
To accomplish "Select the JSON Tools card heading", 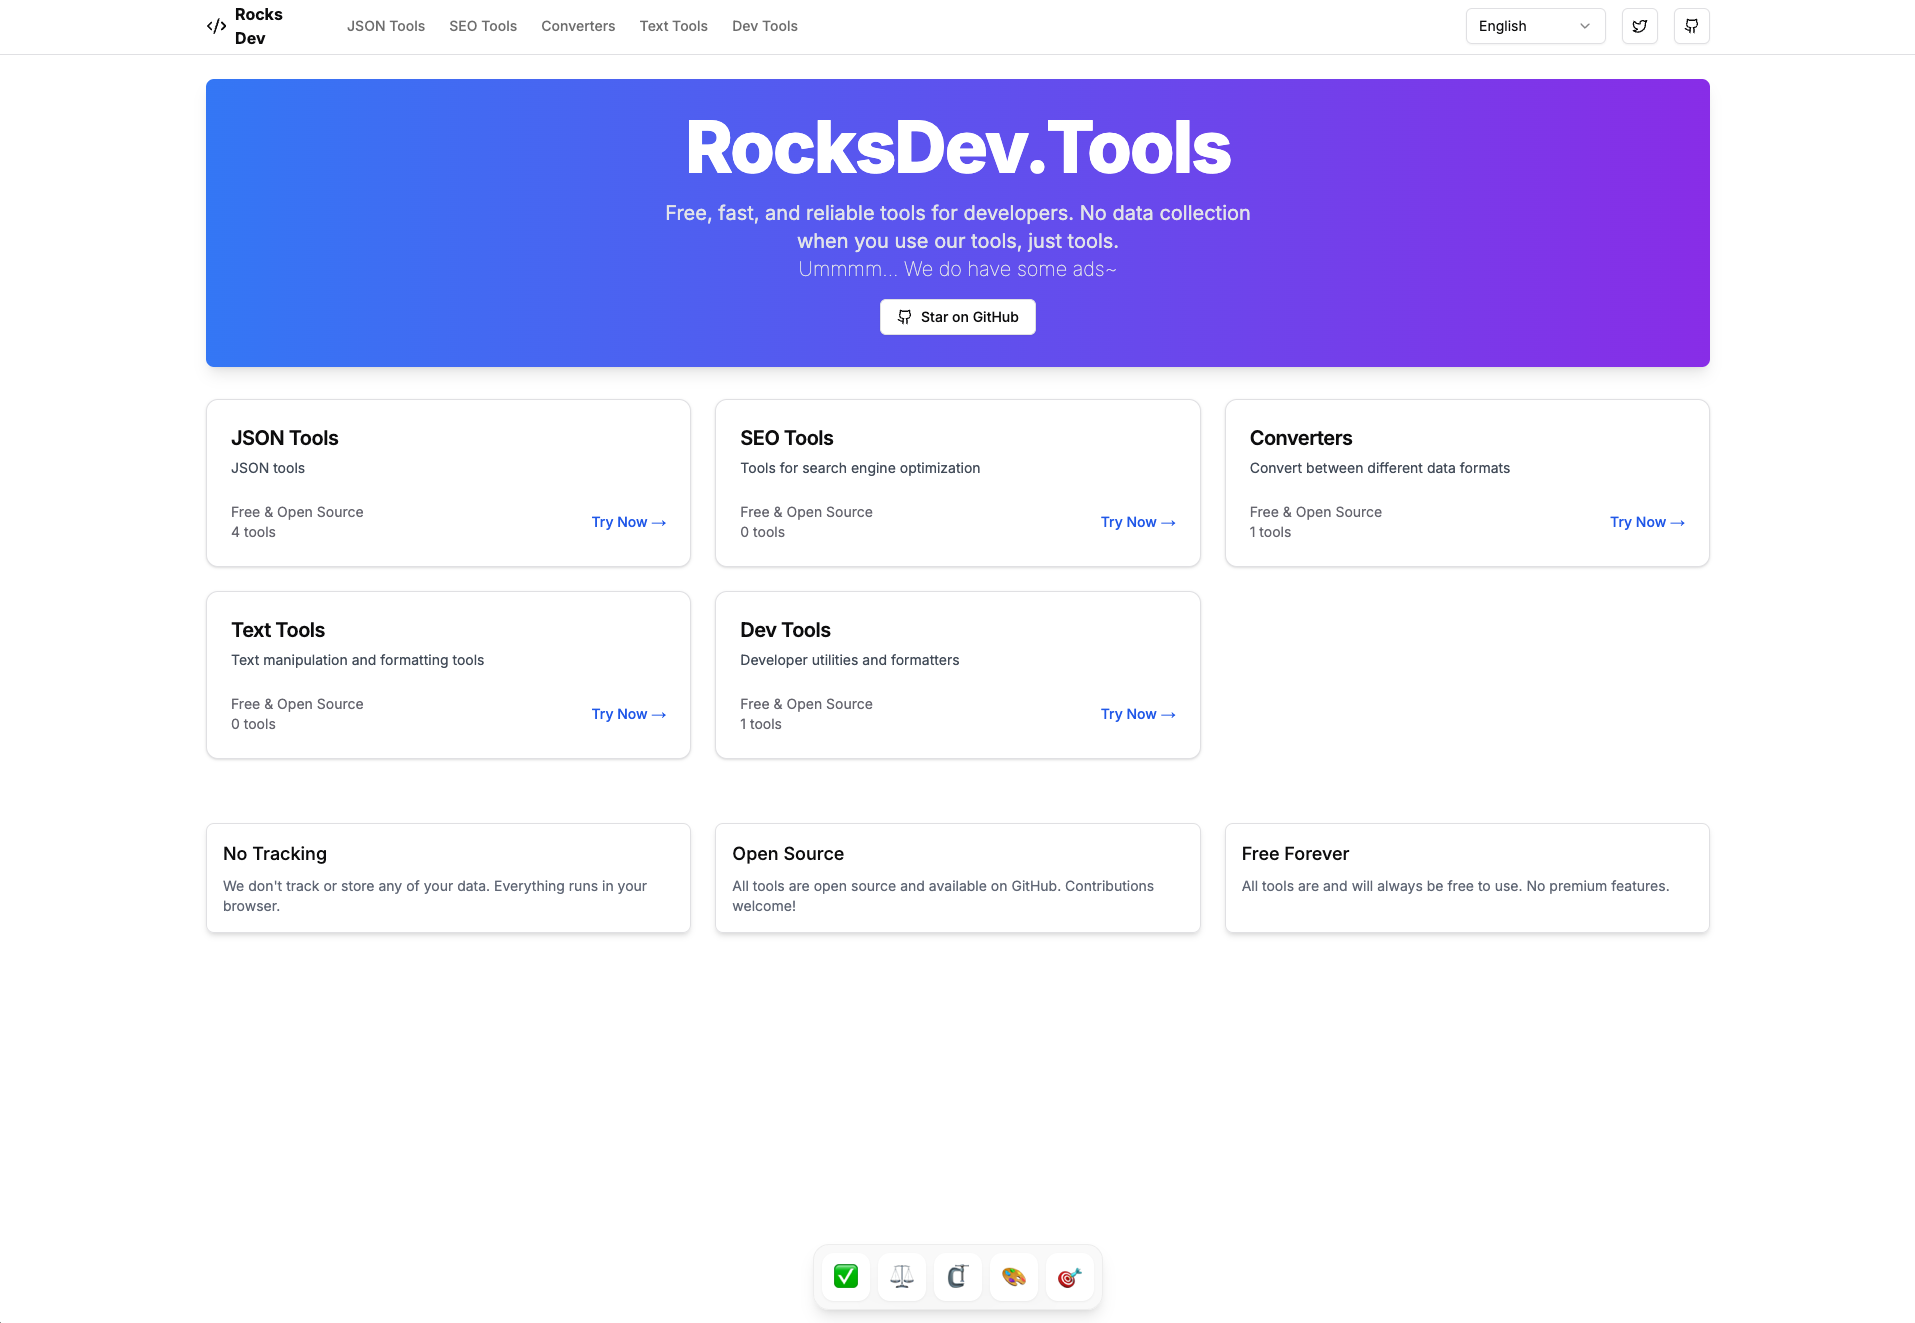I will point(285,438).
